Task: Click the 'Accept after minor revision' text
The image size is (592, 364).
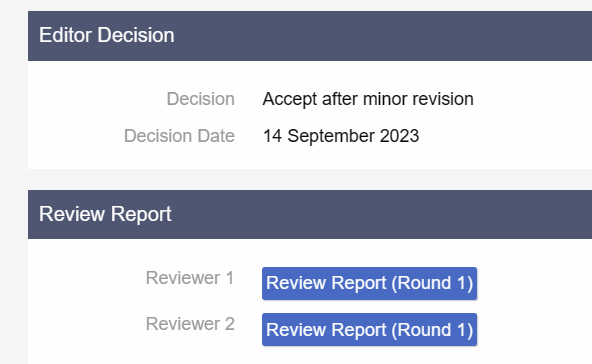Action: (x=368, y=99)
